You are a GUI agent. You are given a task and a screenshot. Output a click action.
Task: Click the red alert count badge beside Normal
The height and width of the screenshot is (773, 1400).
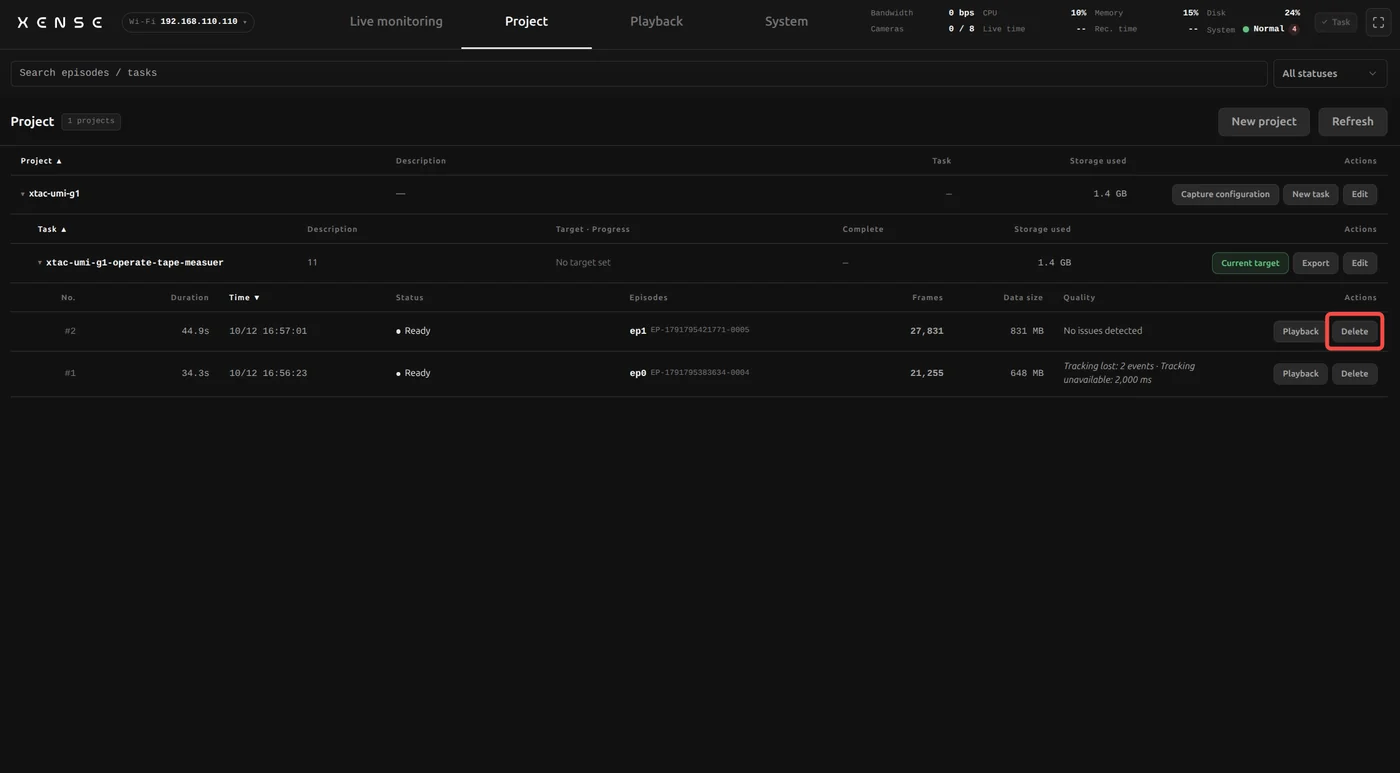pos(1294,29)
